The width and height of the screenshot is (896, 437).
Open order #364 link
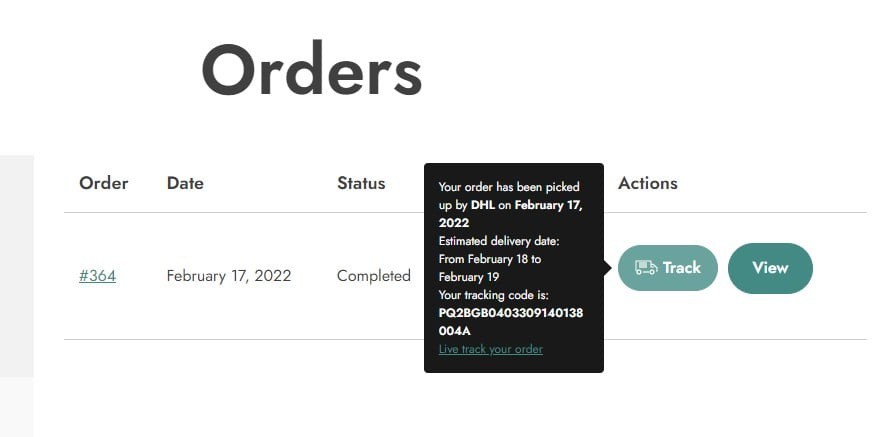point(97,275)
